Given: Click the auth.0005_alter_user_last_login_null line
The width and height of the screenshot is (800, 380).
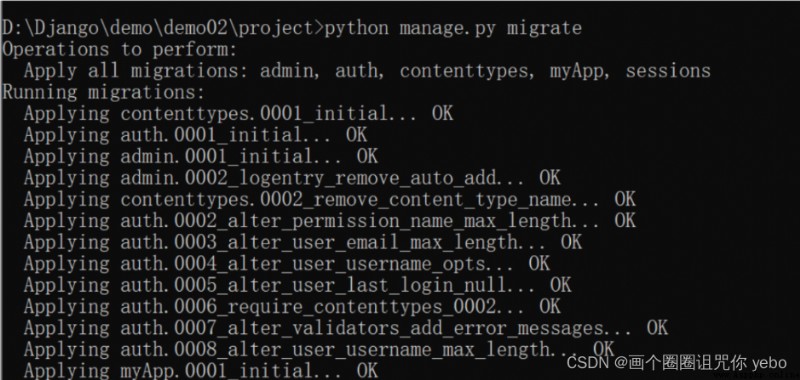Looking at the screenshot, I should pyautogui.click(x=297, y=285).
